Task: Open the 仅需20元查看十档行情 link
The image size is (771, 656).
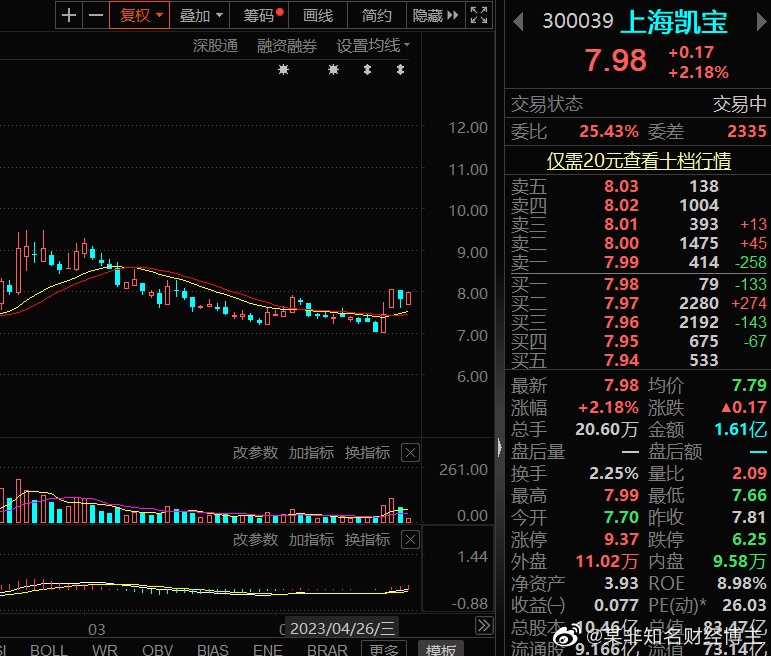Action: (639, 161)
